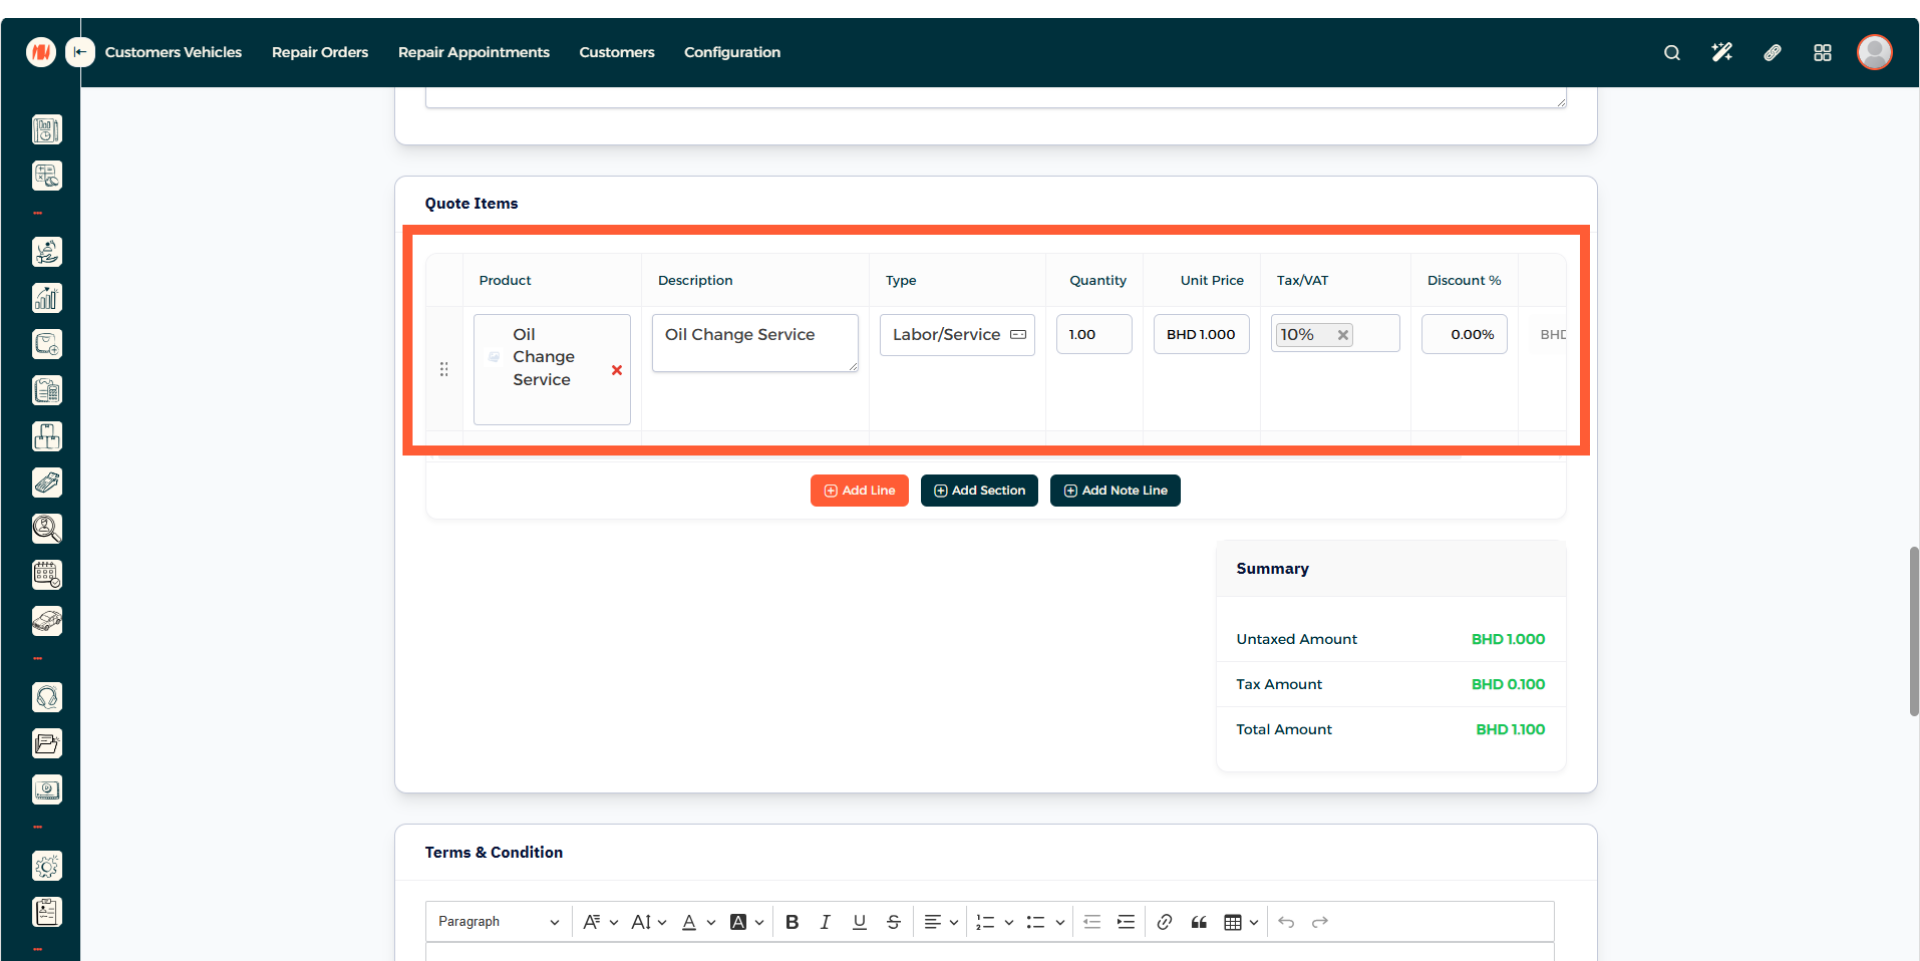Open the apps grid icon
Image resolution: width=1920 pixels, height=961 pixels.
(x=1822, y=53)
